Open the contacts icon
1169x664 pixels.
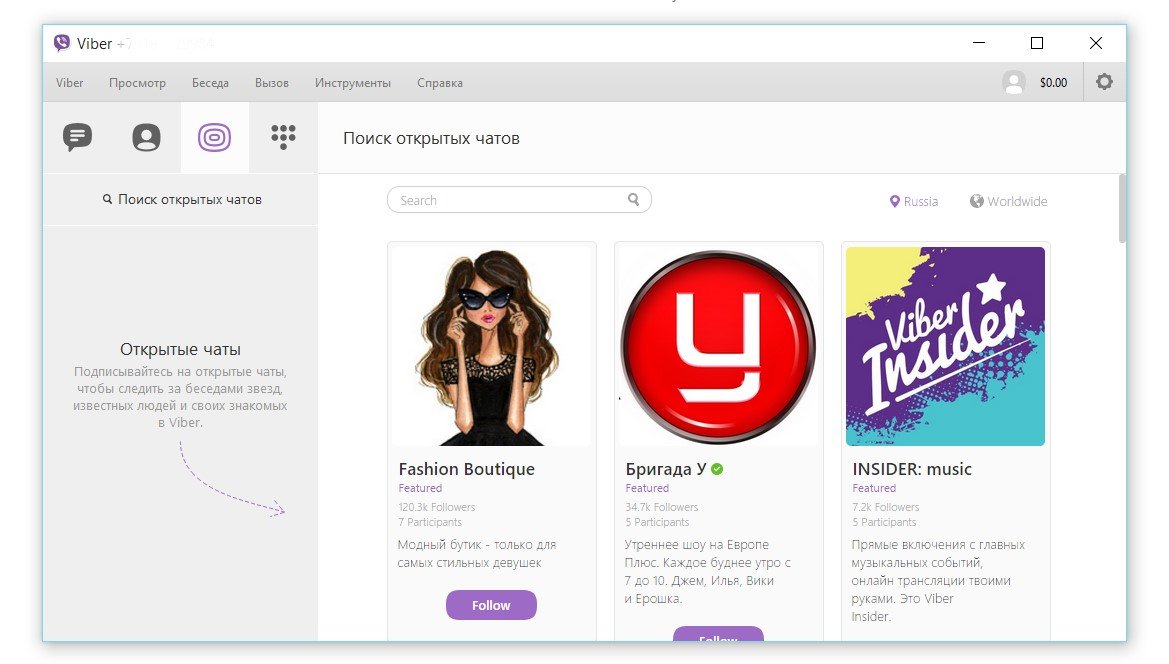(x=146, y=137)
